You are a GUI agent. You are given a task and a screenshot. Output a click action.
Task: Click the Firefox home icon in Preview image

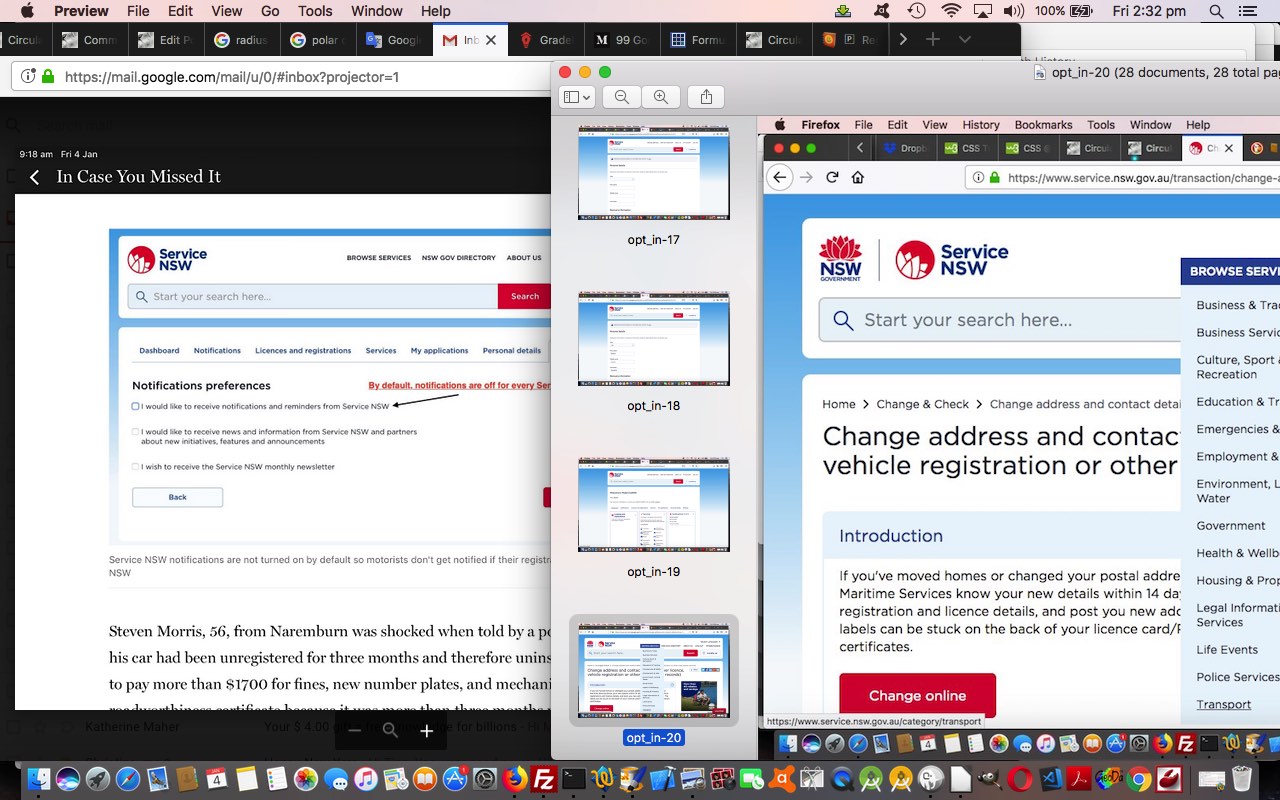click(857, 177)
